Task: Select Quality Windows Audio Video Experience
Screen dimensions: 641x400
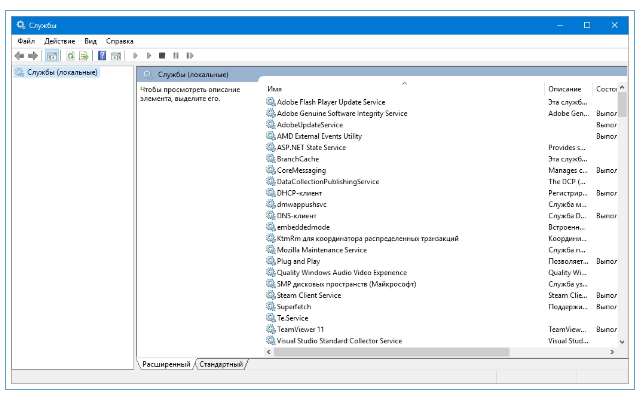Action: click(x=342, y=272)
